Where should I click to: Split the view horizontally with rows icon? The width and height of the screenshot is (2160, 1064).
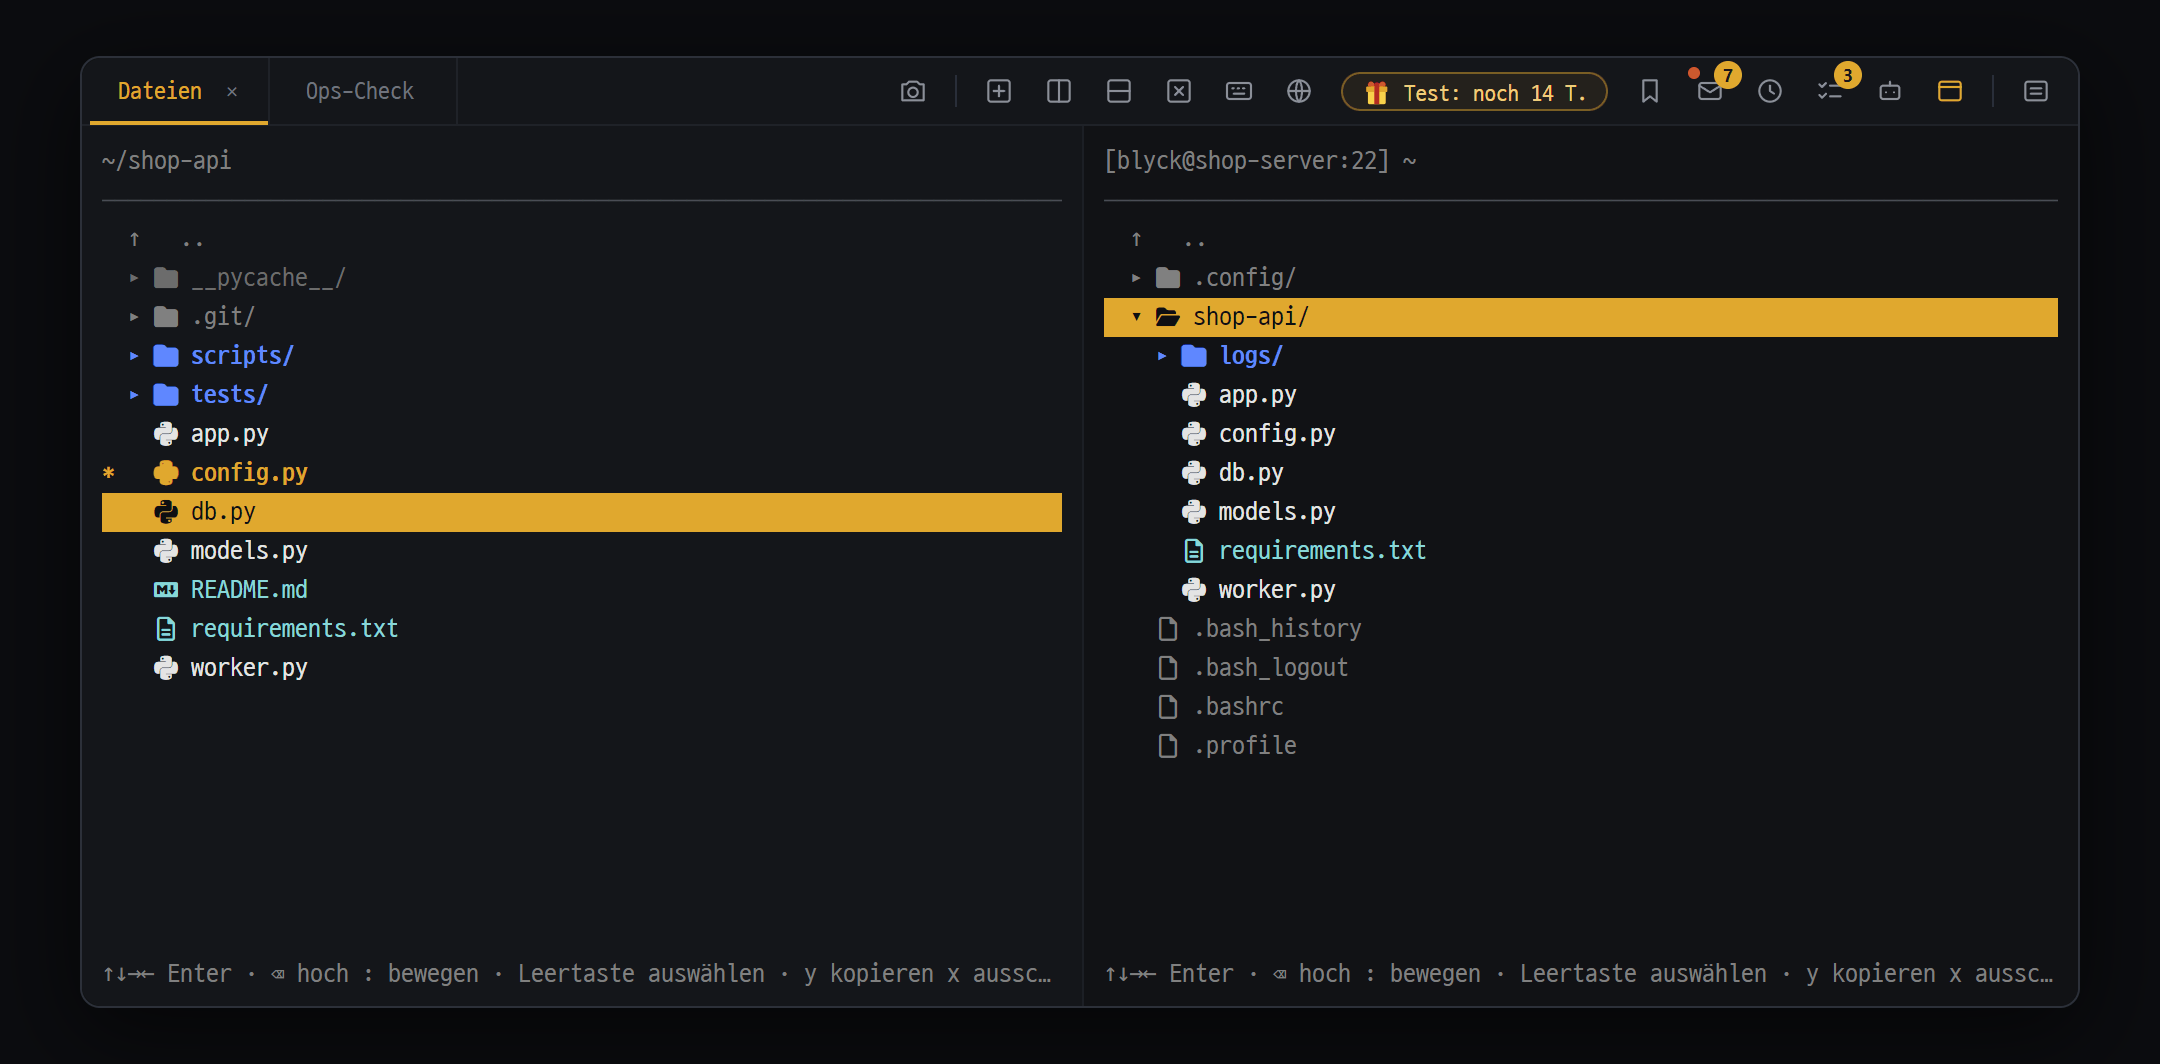(1118, 92)
